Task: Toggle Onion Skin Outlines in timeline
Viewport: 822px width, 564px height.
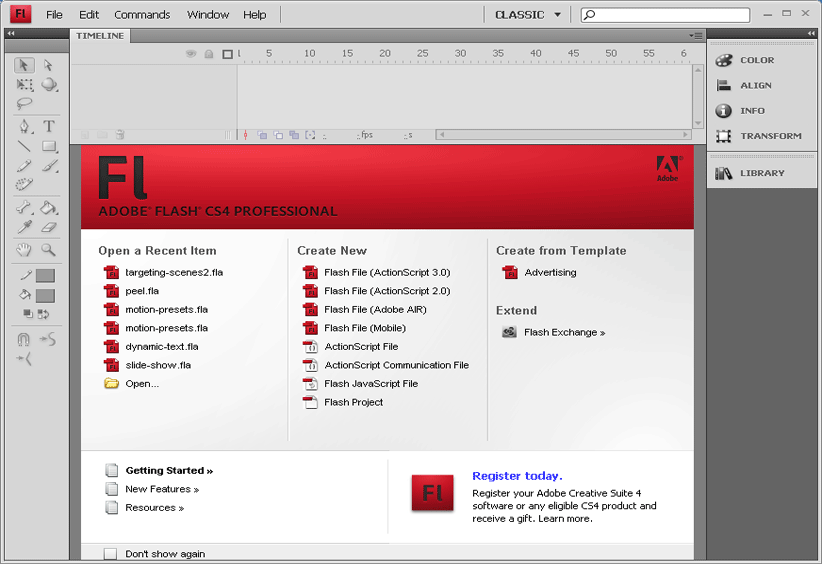Action: coord(278,135)
